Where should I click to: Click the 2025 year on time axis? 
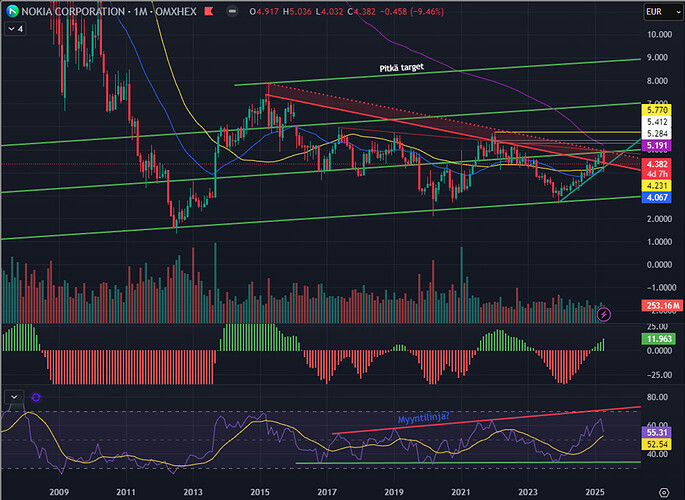595,492
